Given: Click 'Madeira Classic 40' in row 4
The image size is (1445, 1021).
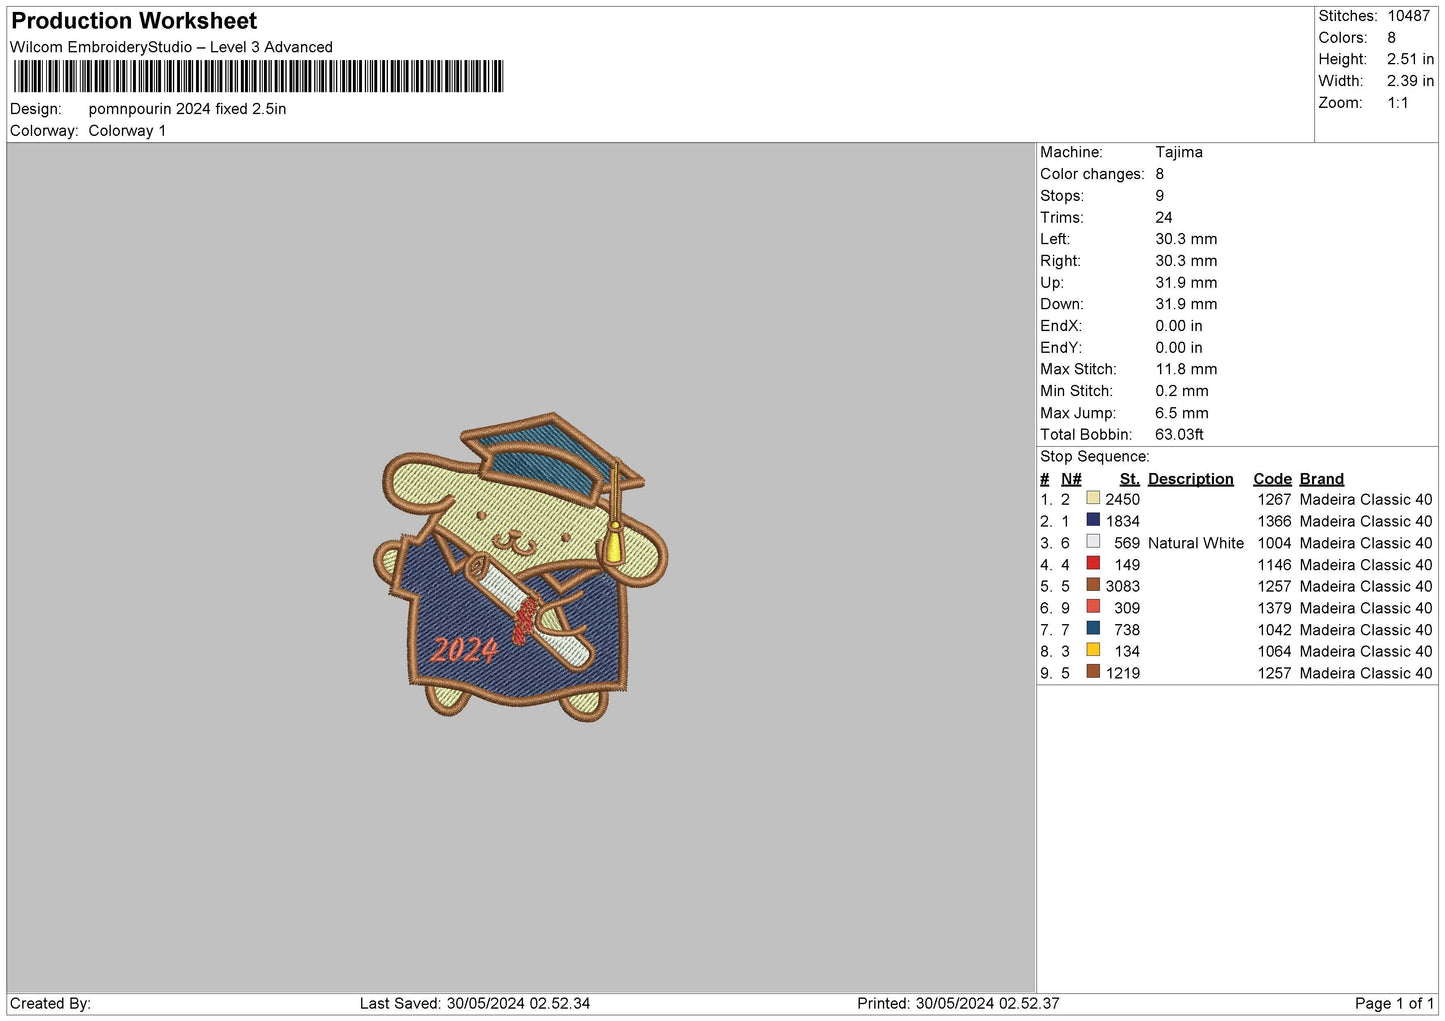Looking at the screenshot, I should point(1366,564).
